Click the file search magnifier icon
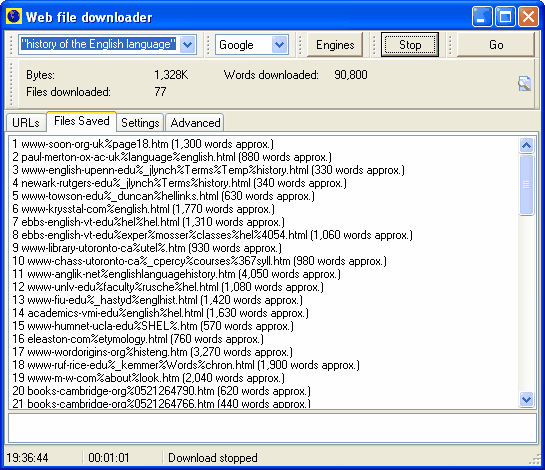This screenshot has height=470, width=545. (x=524, y=83)
